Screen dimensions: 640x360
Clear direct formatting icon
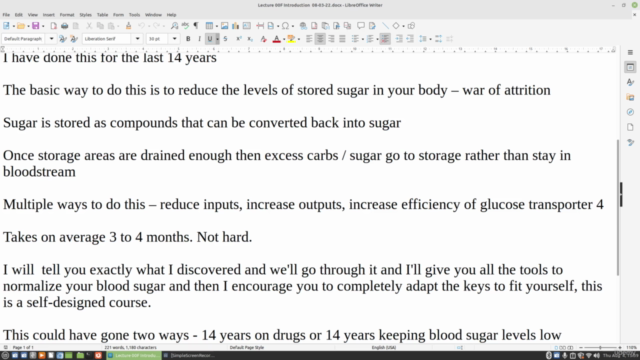263,39
